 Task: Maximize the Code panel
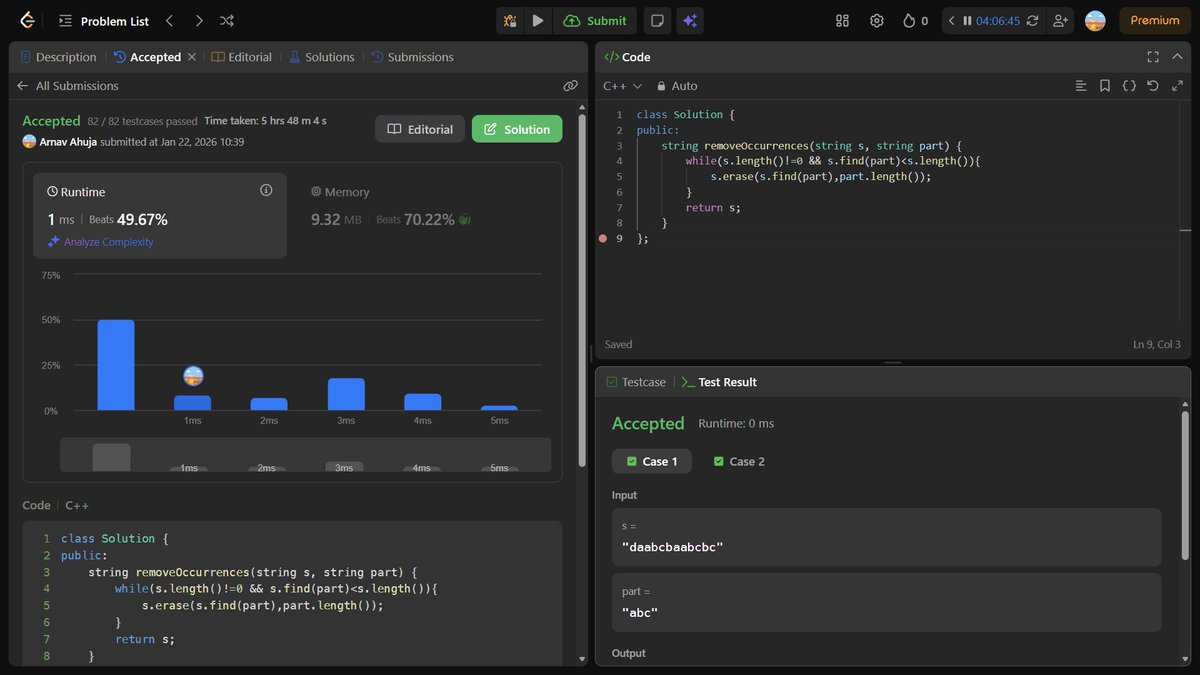[x=1153, y=57]
